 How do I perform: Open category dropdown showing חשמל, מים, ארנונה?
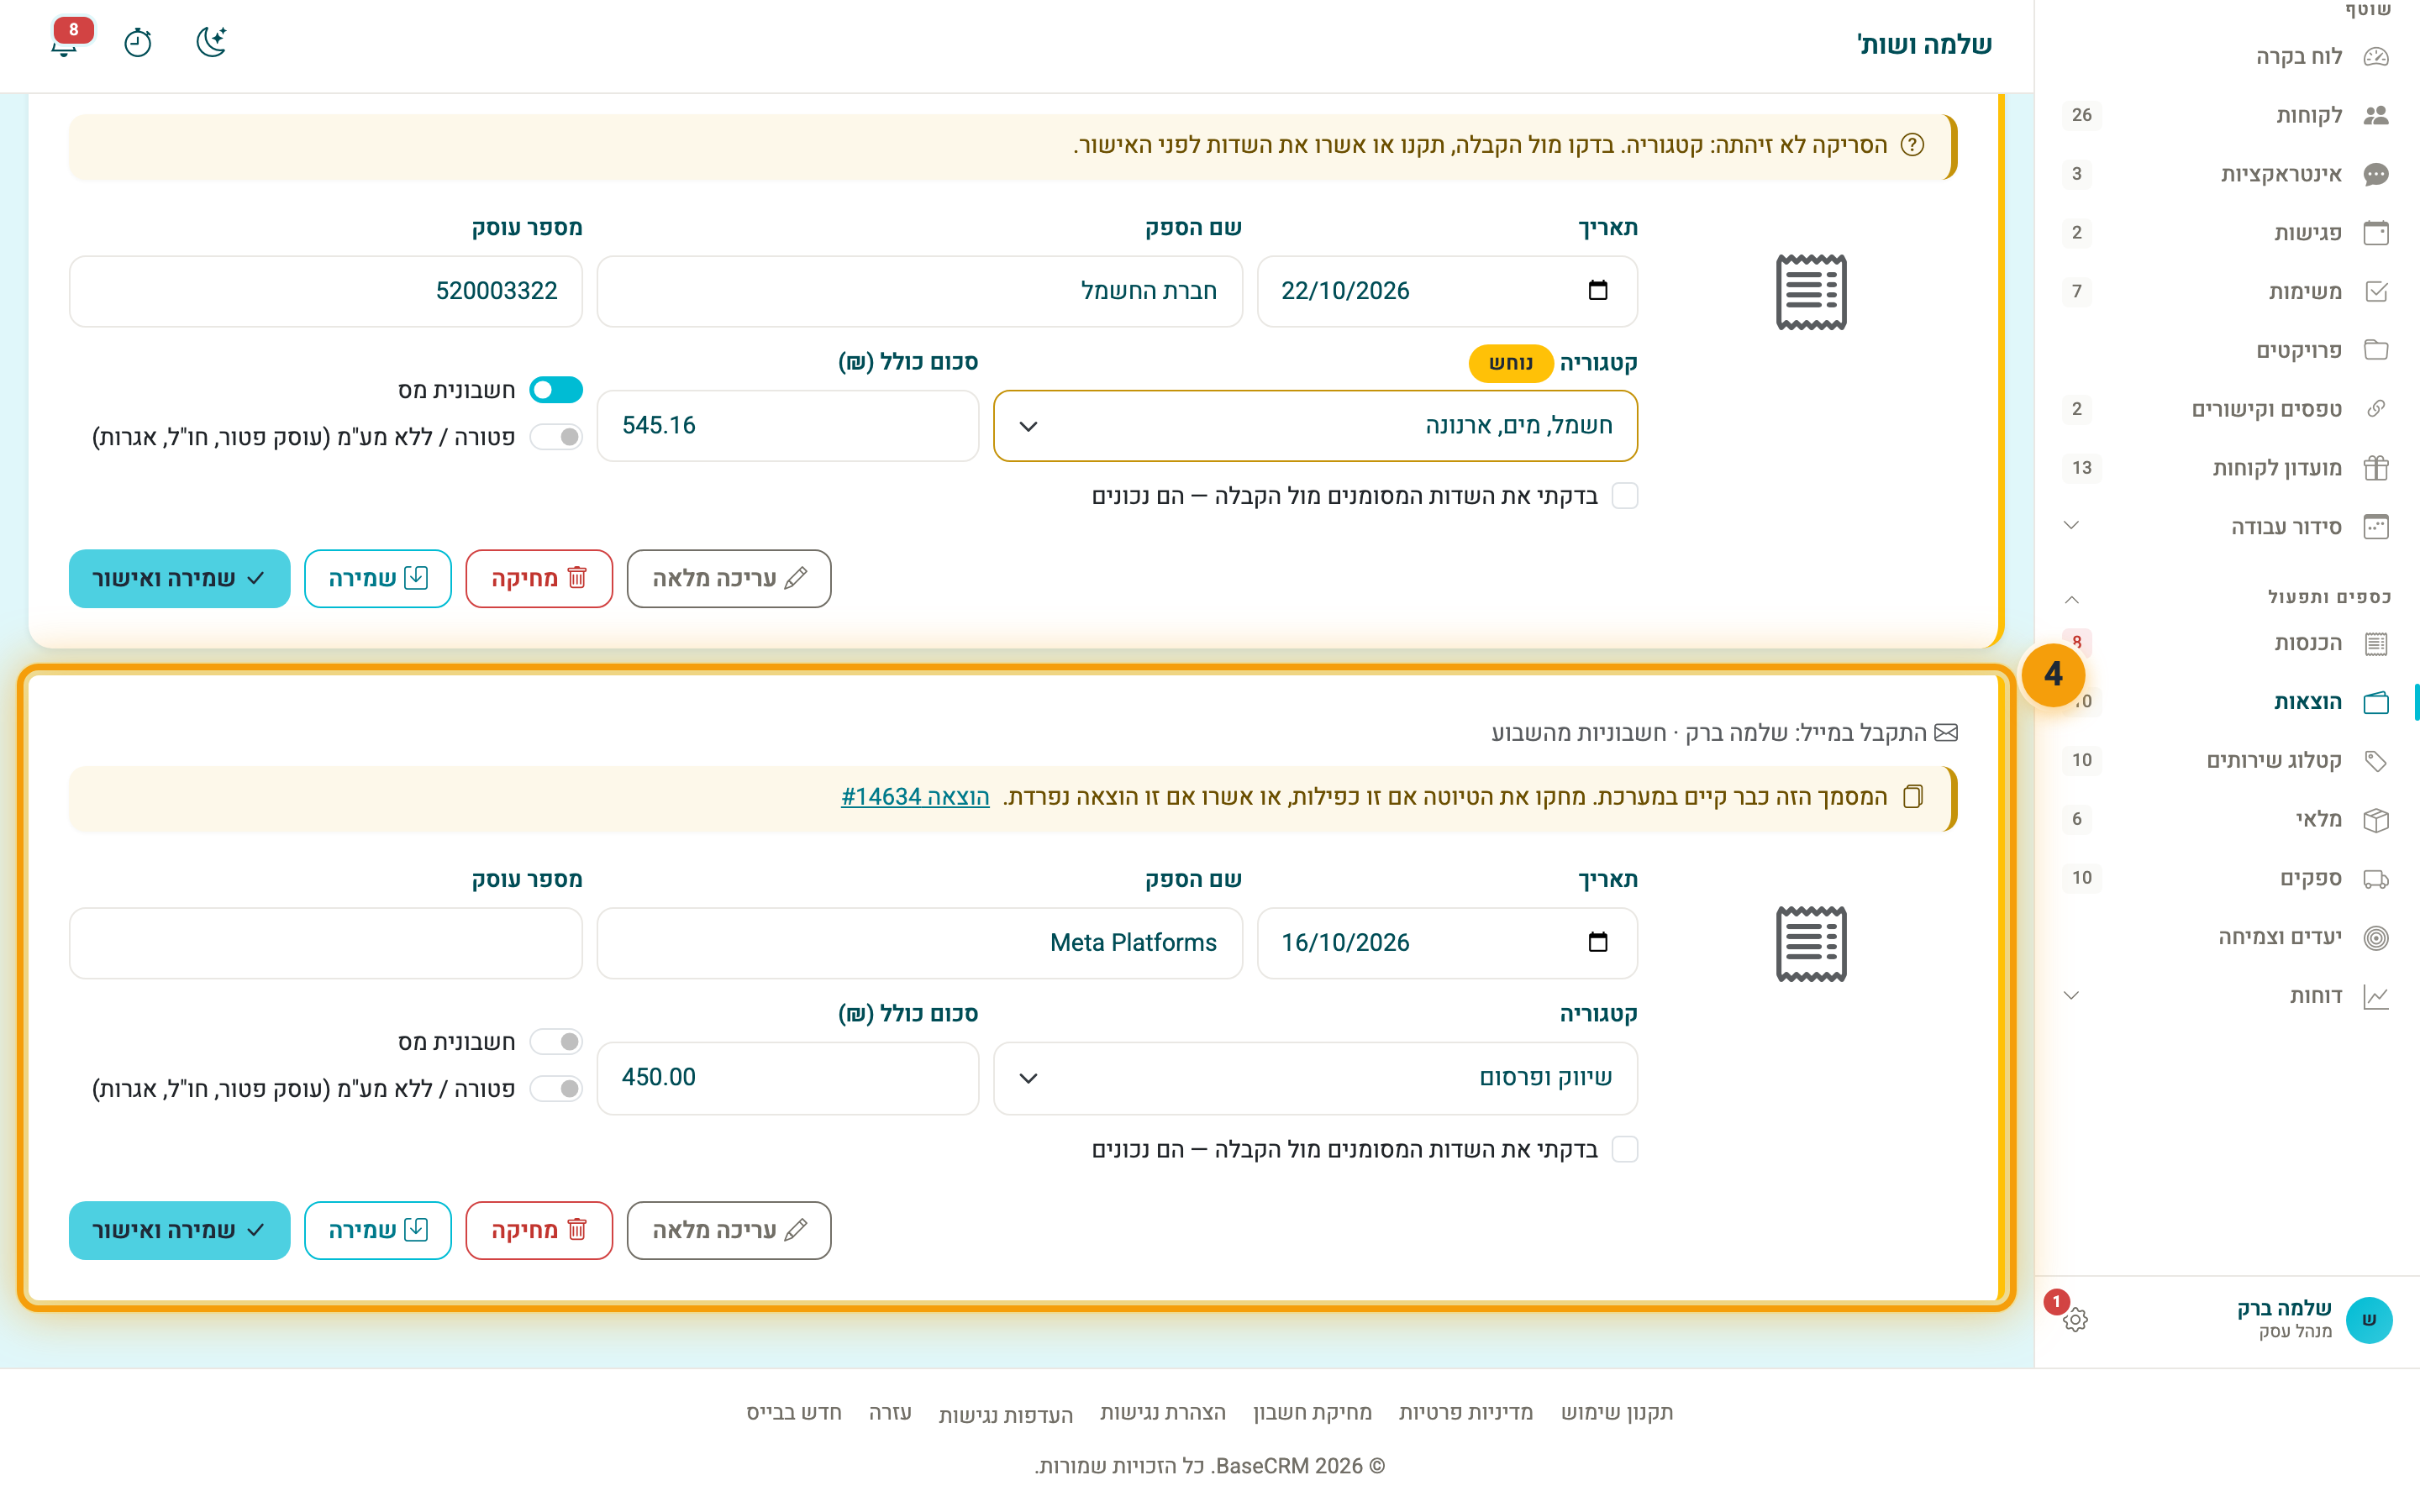1315,426
